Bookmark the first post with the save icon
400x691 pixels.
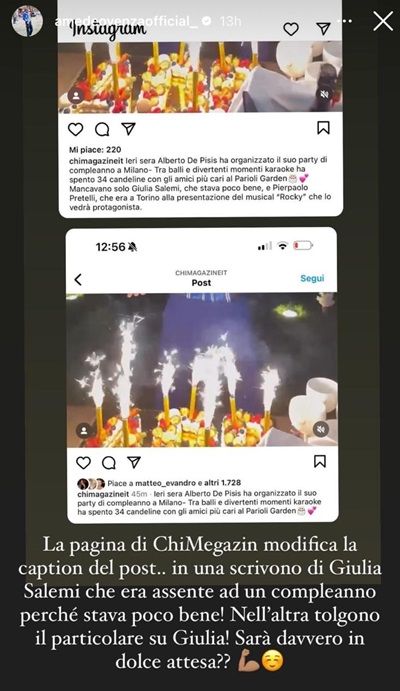pos(323,128)
